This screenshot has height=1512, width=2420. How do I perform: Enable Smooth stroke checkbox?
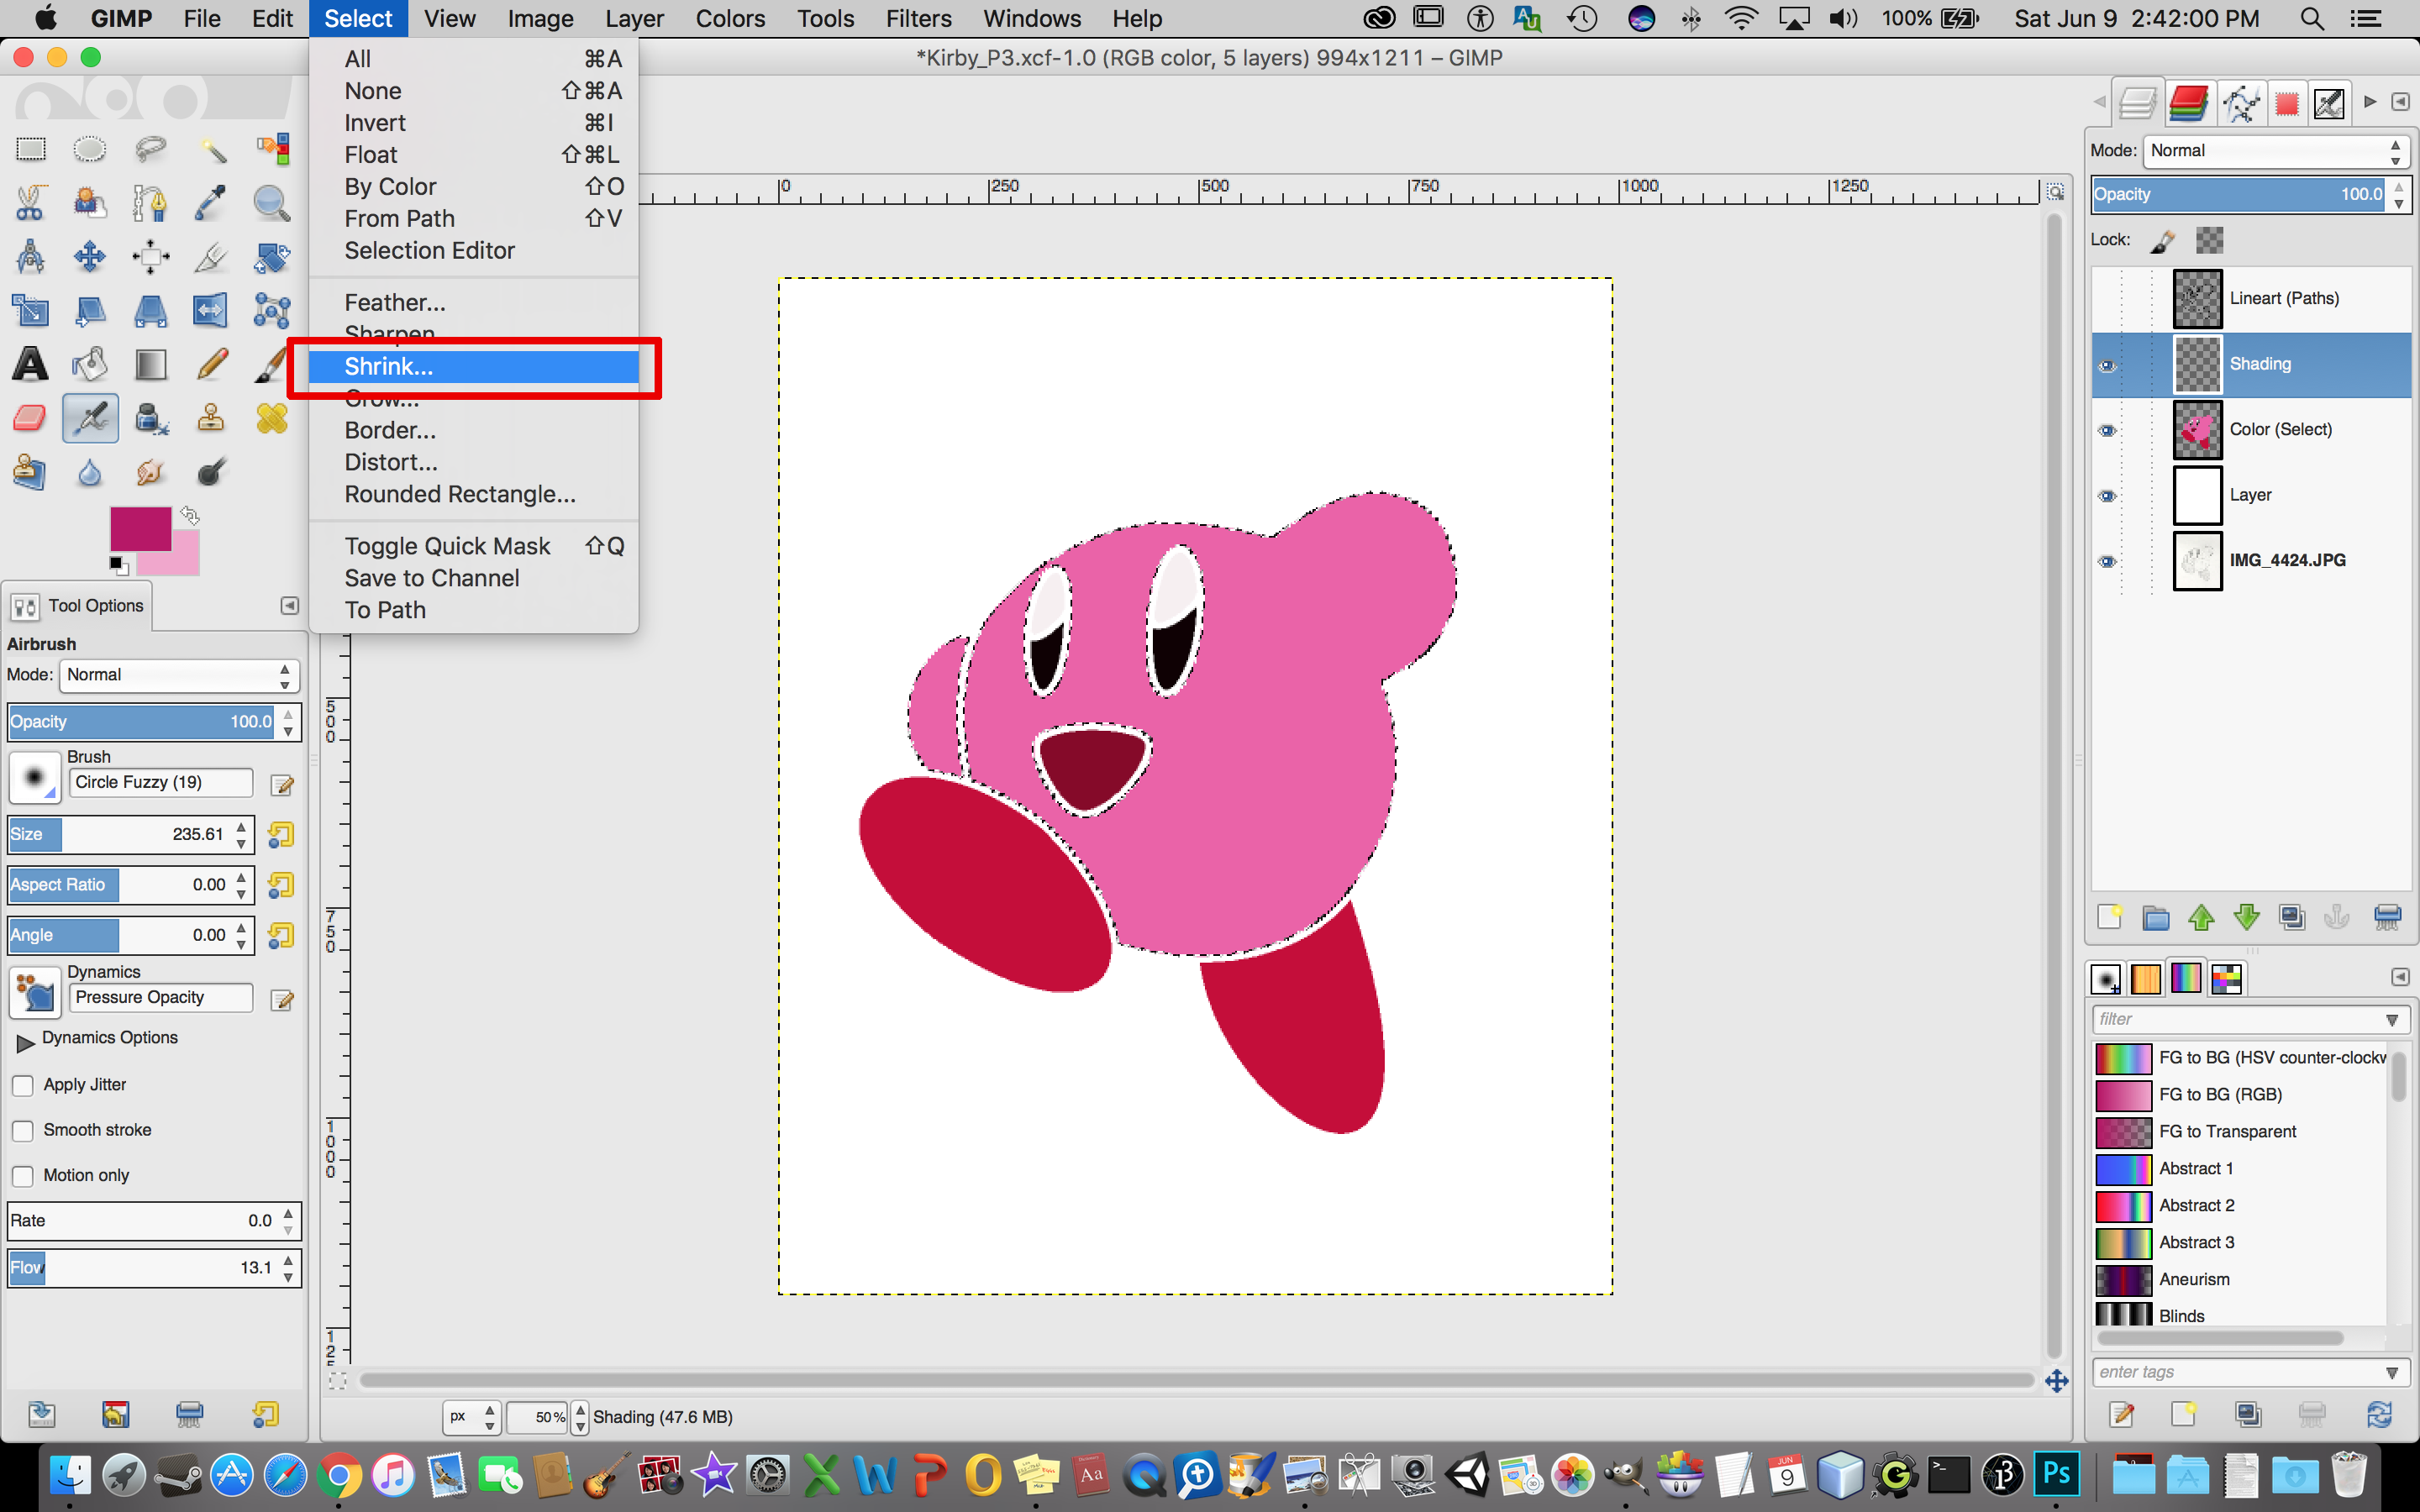(x=22, y=1131)
